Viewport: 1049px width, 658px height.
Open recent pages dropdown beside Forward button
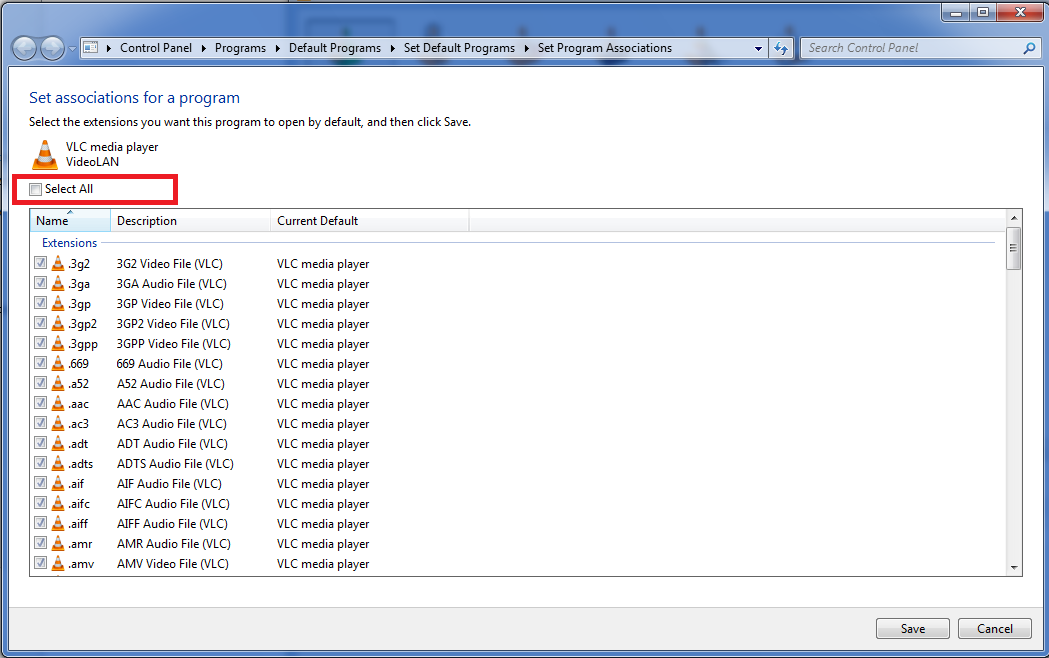click(72, 49)
